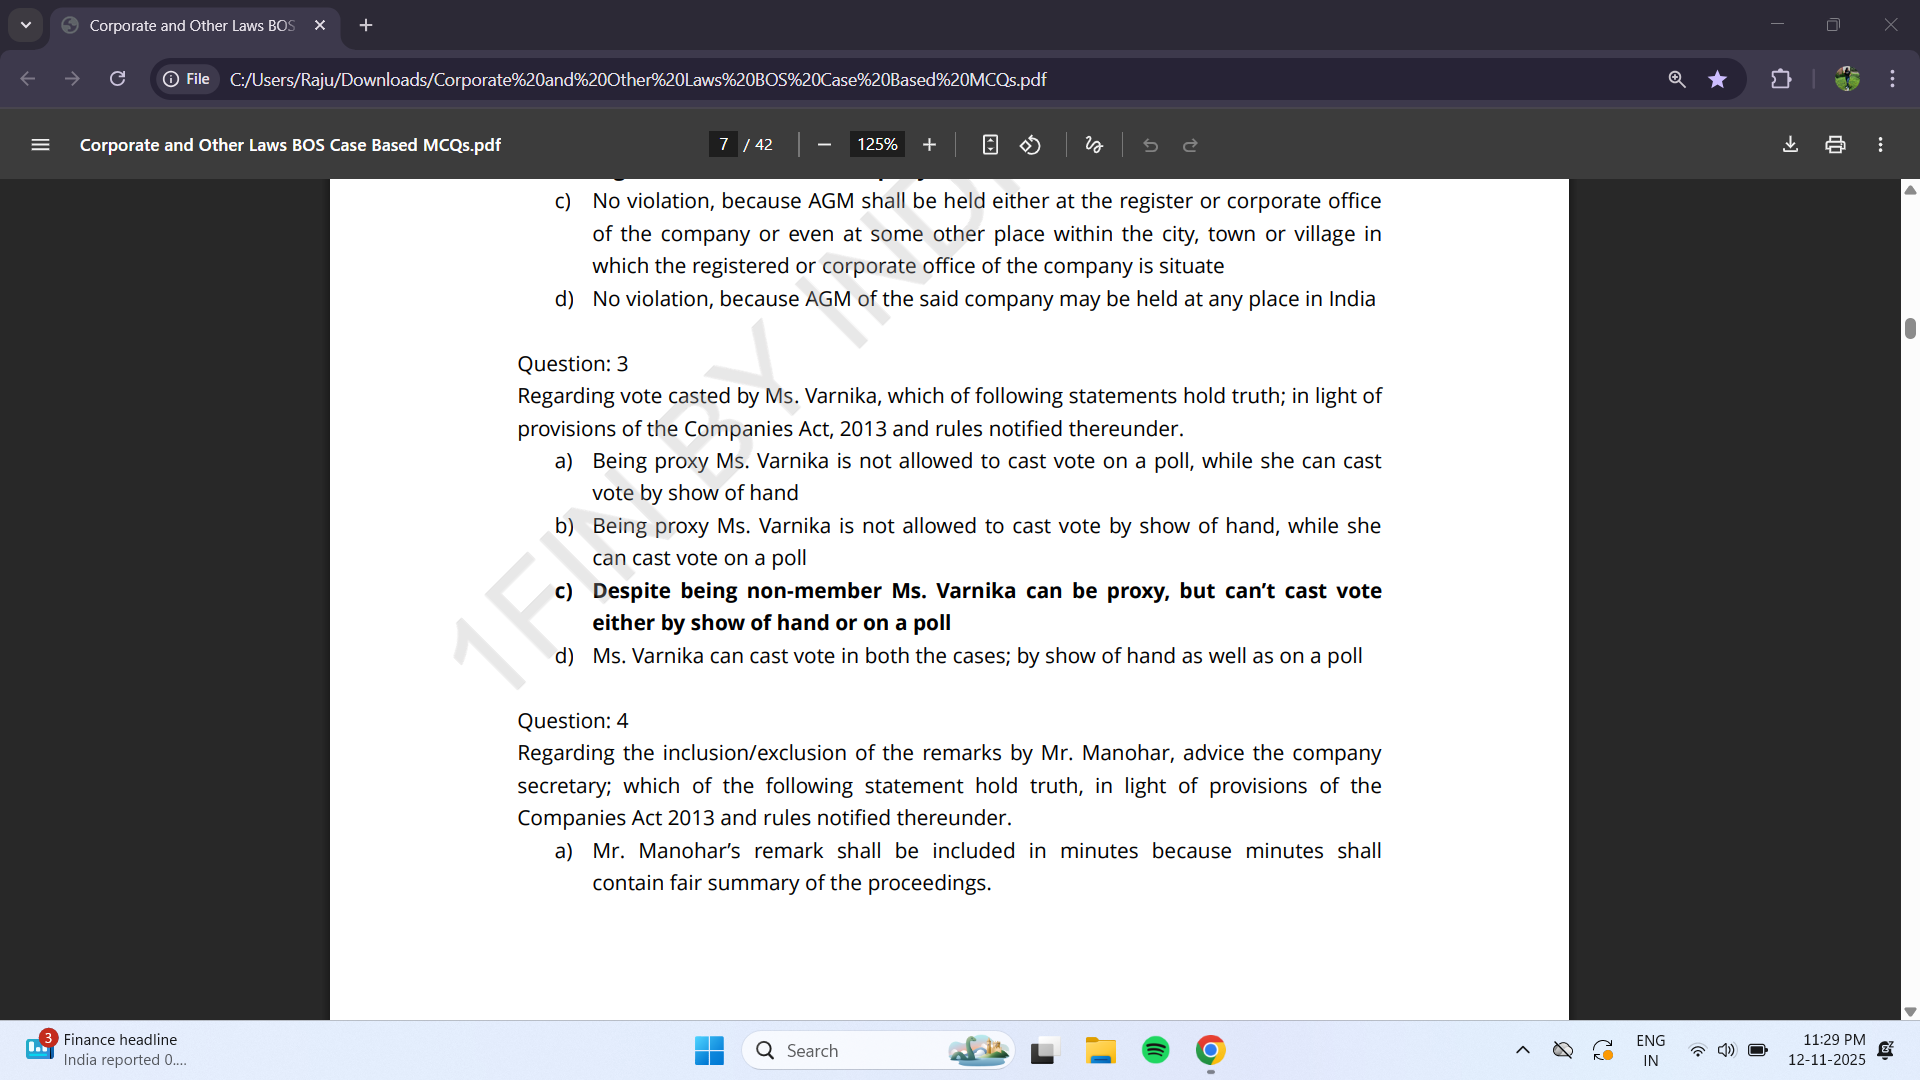1920x1080 pixels.
Task: Click the zoom out minus button
Action: coord(824,145)
